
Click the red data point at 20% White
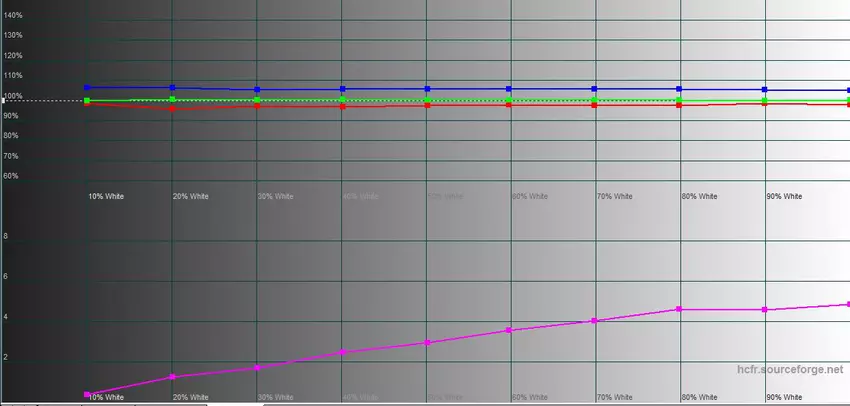(173, 107)
